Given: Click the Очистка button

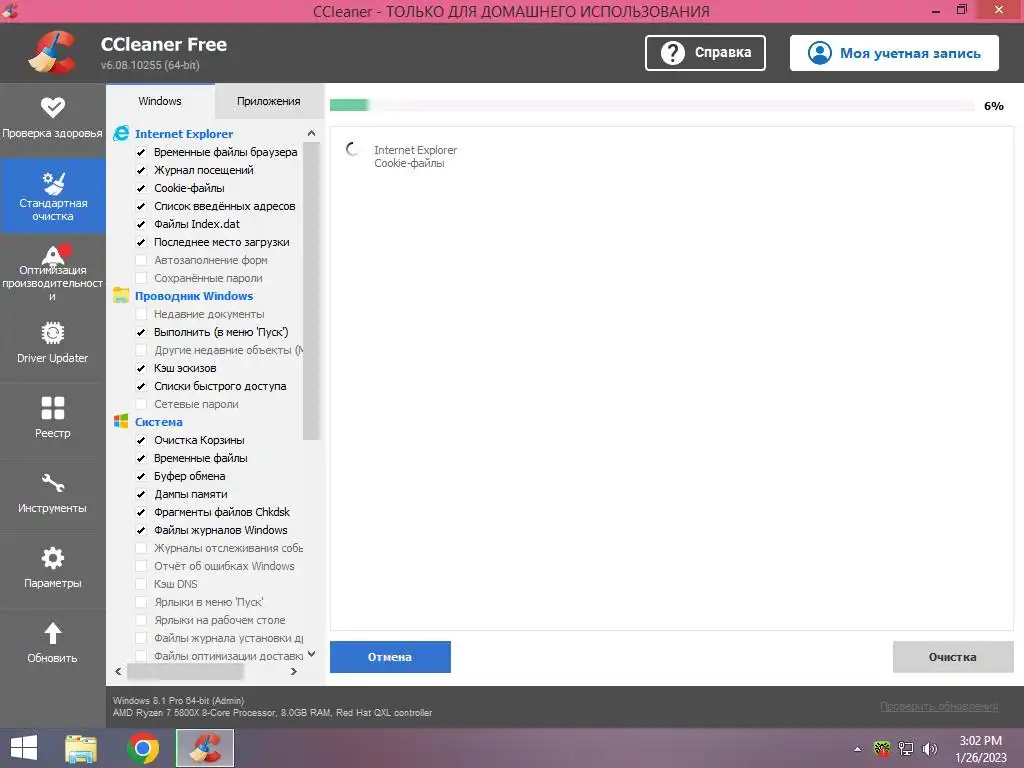Looking at the screenshot, I should 953,657.
